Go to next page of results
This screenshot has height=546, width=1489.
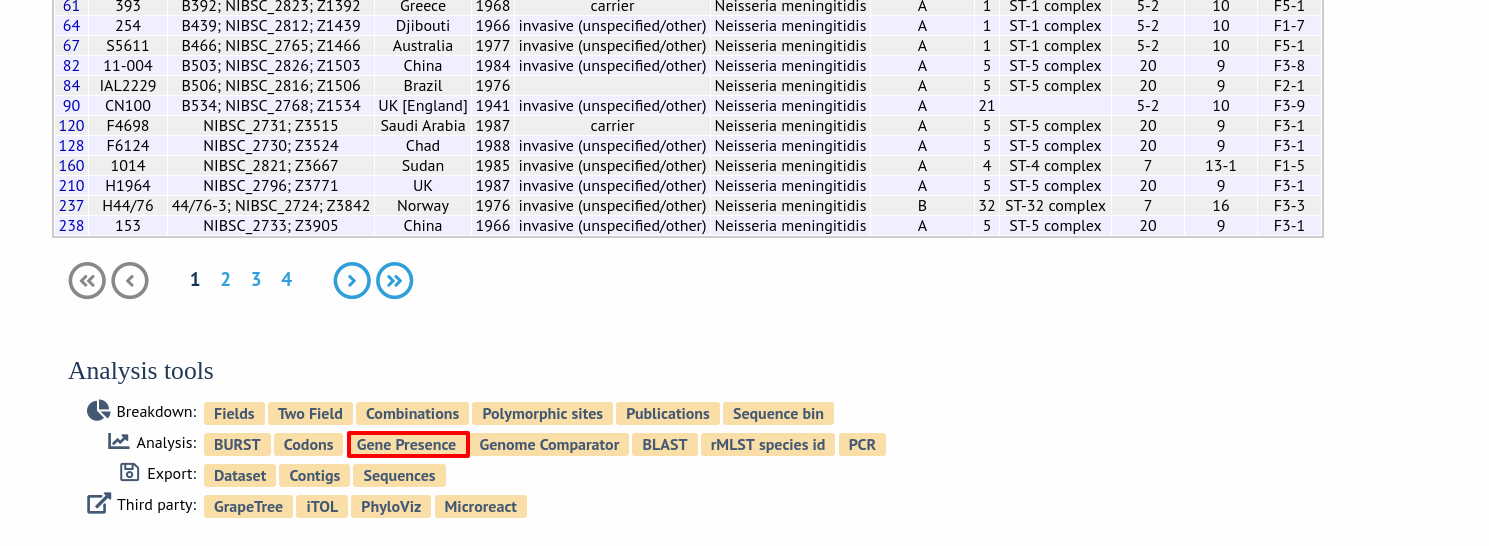[x=352, y=281]
